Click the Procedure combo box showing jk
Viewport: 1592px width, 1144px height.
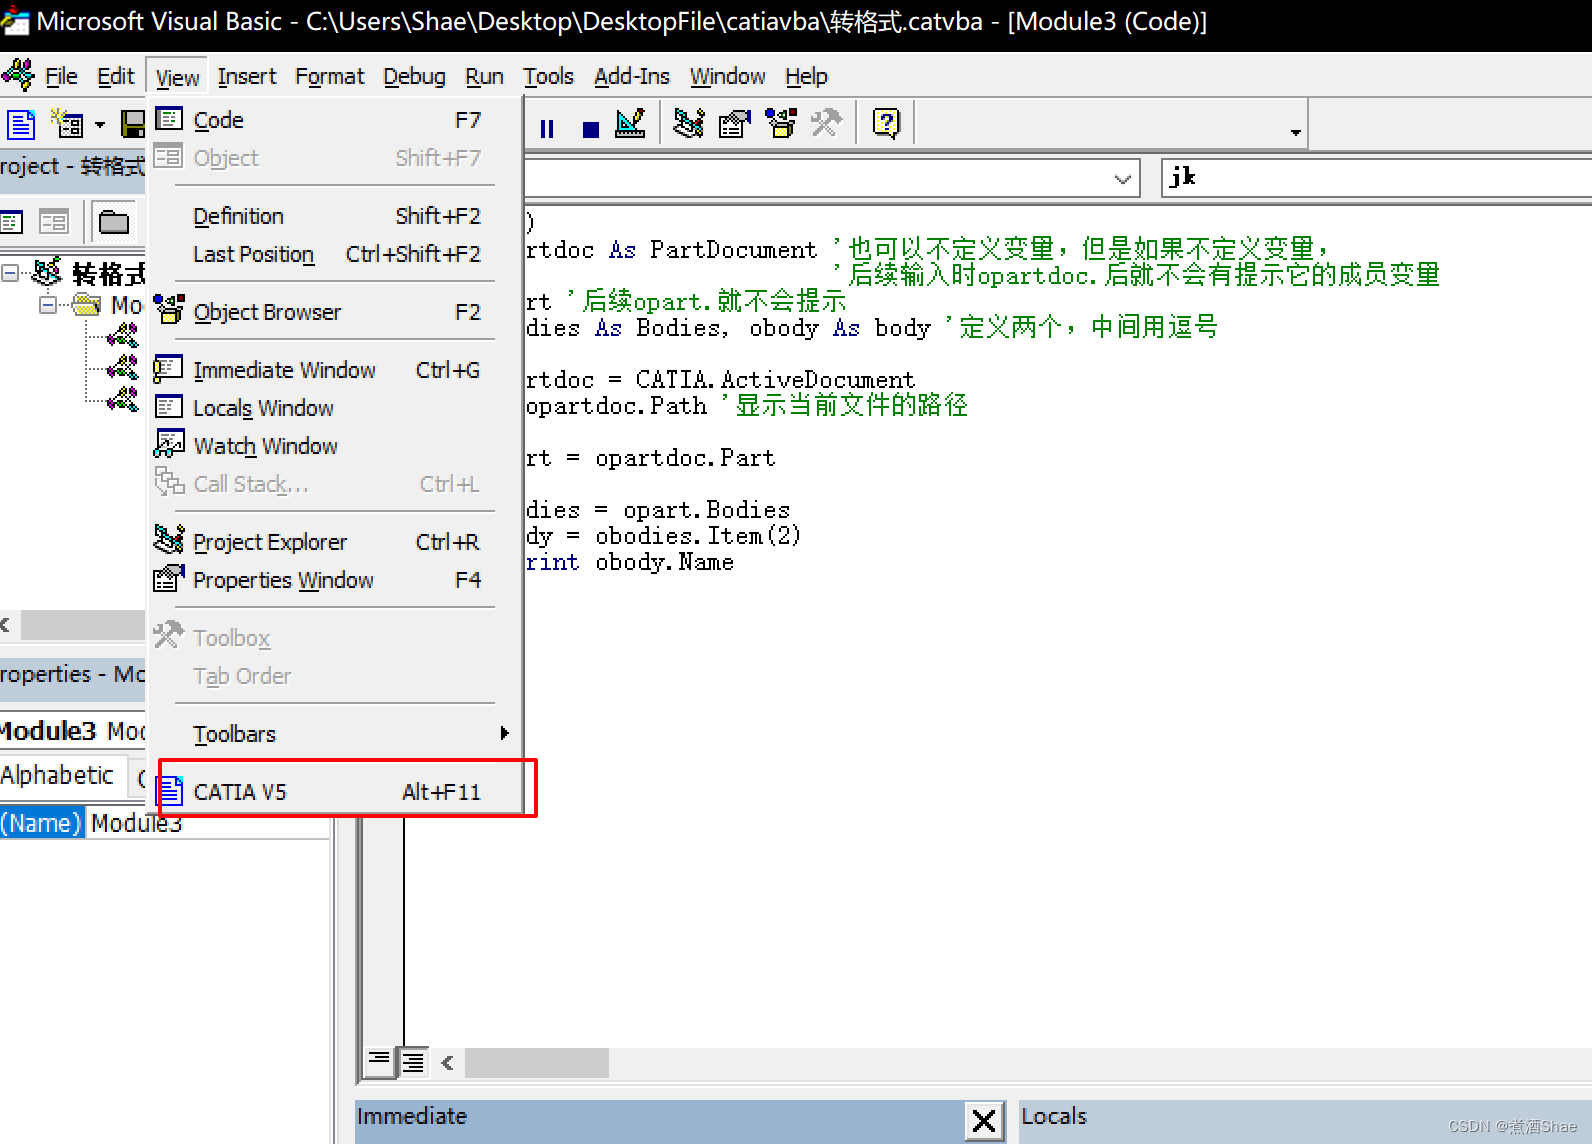(x=1376, y=177)
